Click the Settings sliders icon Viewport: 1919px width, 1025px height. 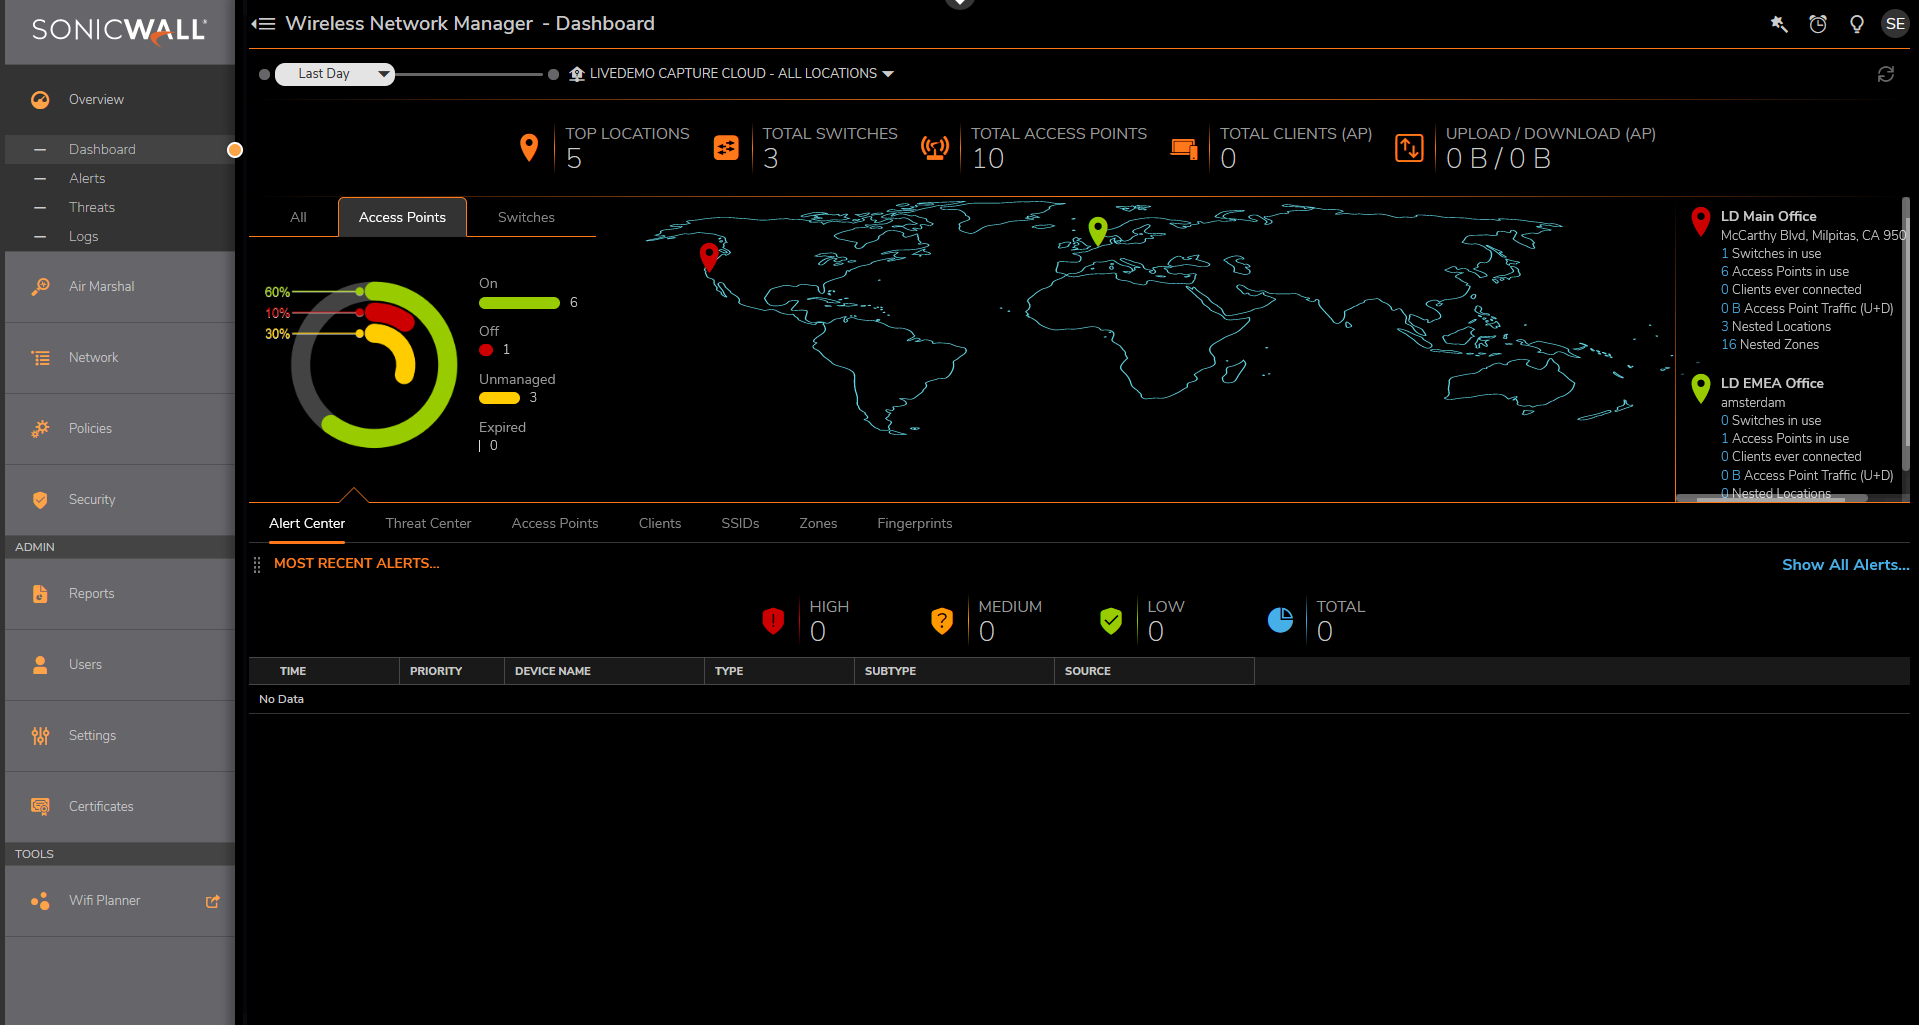click(x=40, y=736)
